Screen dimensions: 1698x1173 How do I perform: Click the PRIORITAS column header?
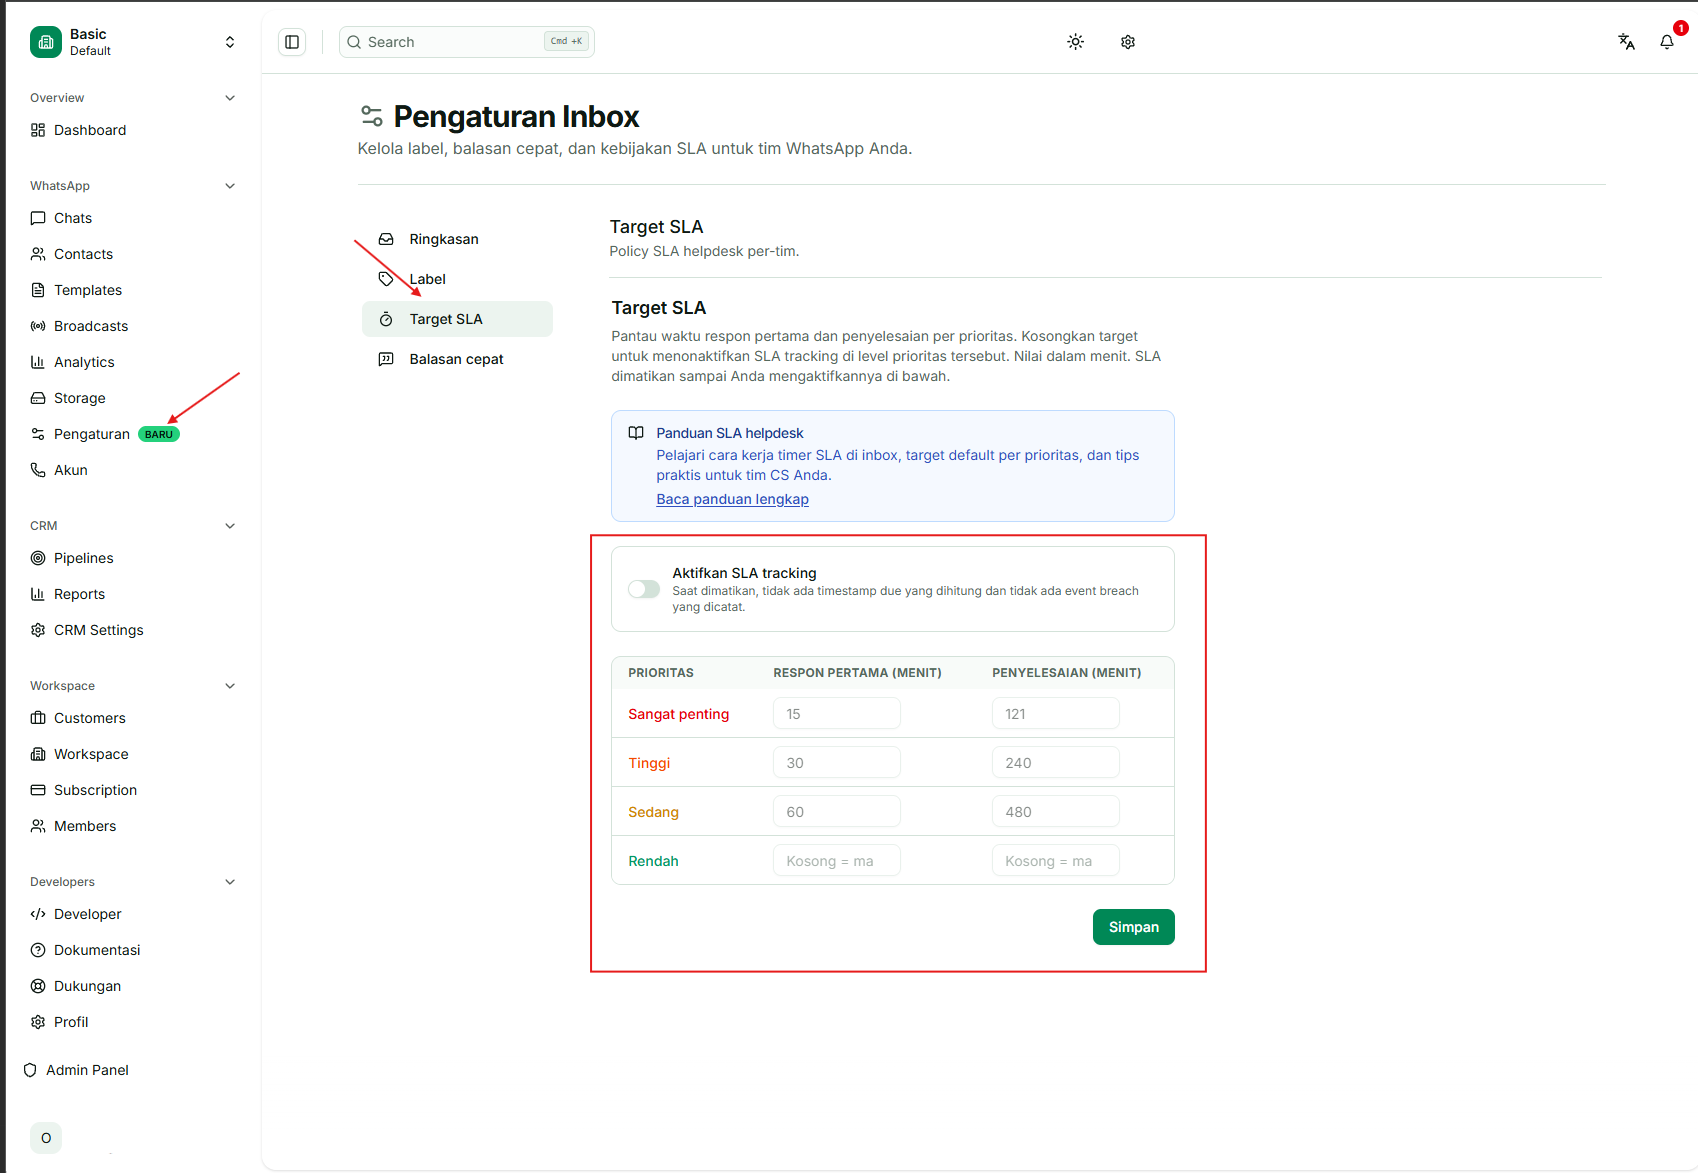pyautogui.click(x=661, y=673)
